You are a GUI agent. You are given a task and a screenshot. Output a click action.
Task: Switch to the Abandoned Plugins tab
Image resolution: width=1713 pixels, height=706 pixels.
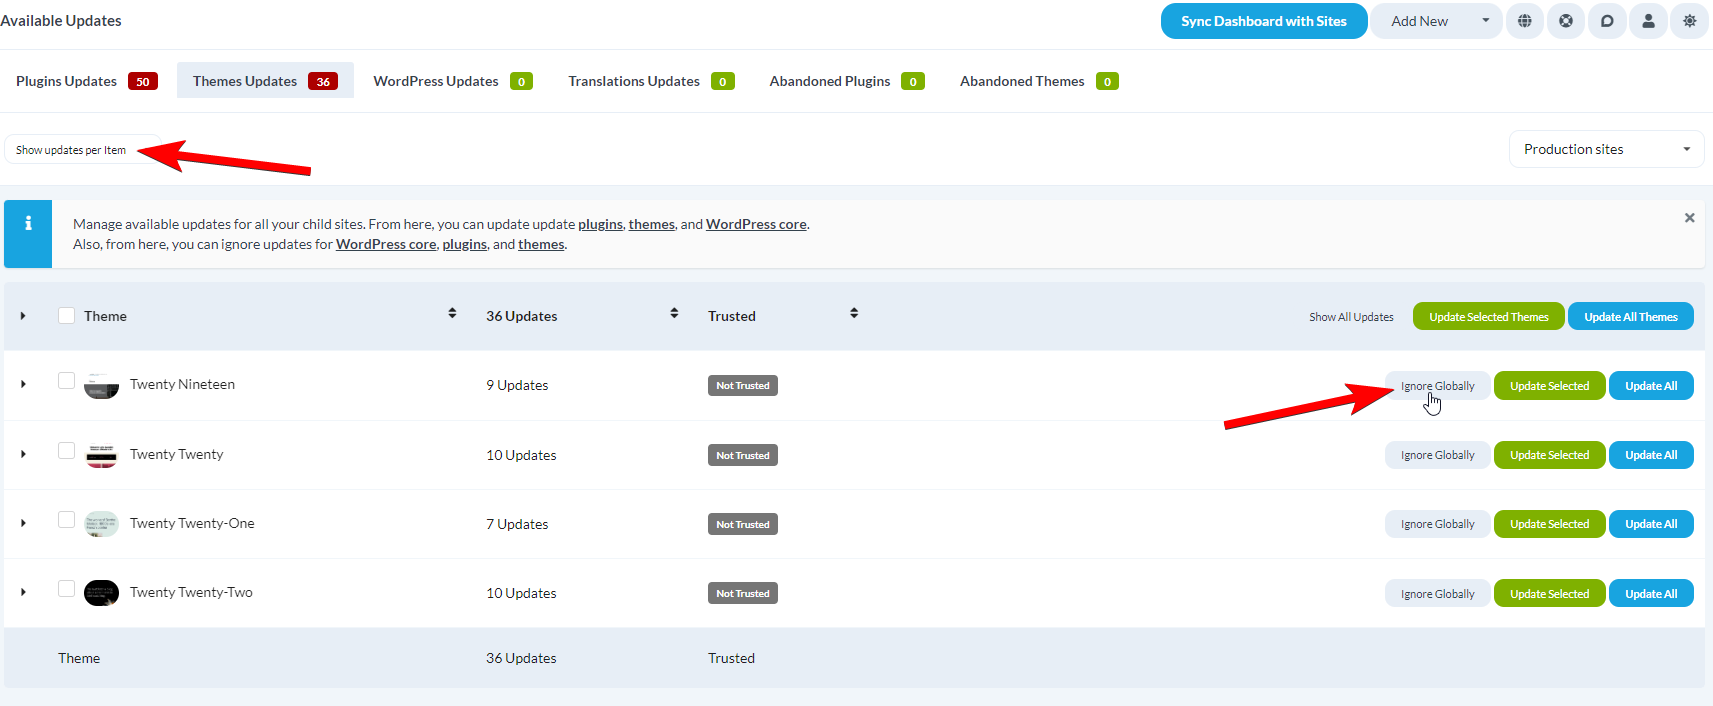pos(847,81)
